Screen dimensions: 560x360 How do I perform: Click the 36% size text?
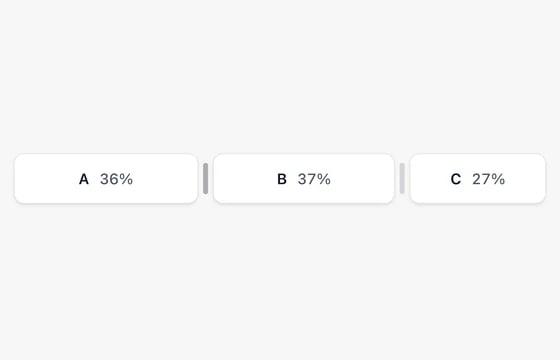coord(116,179)
